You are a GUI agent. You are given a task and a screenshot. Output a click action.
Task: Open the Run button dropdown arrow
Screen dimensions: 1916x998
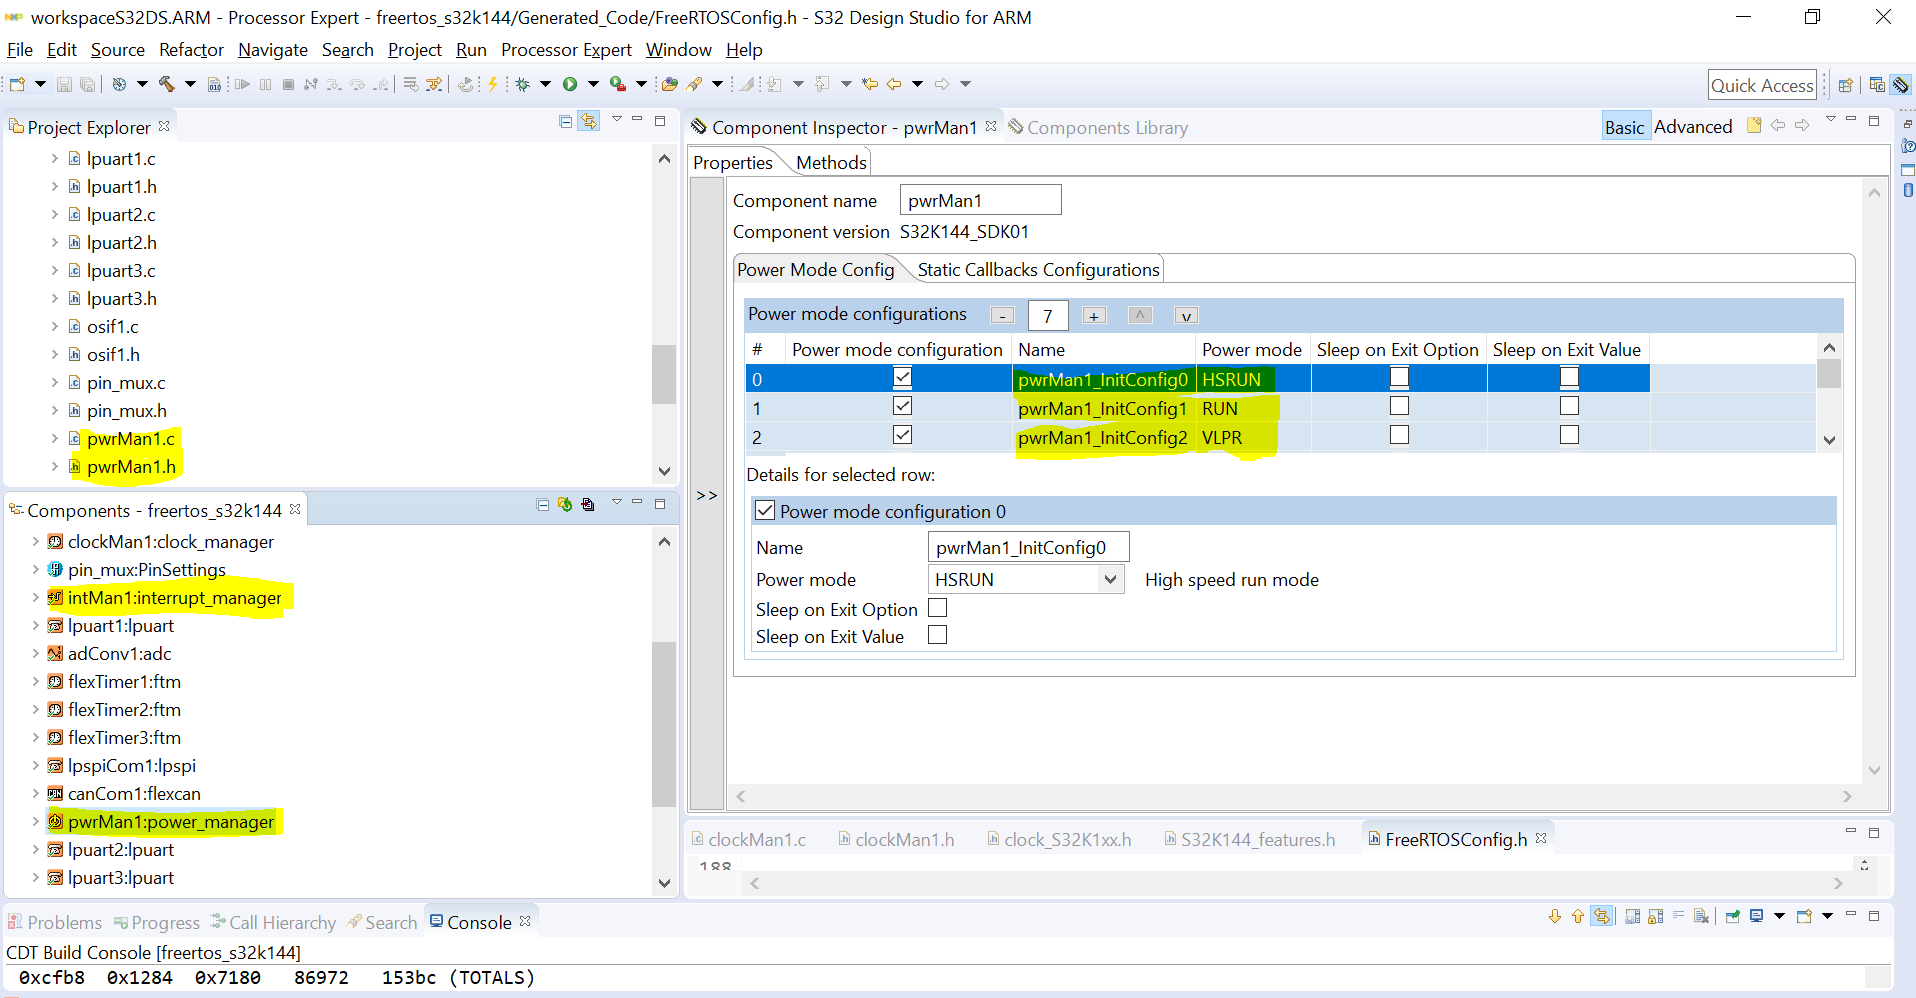[x=593, y=84]
